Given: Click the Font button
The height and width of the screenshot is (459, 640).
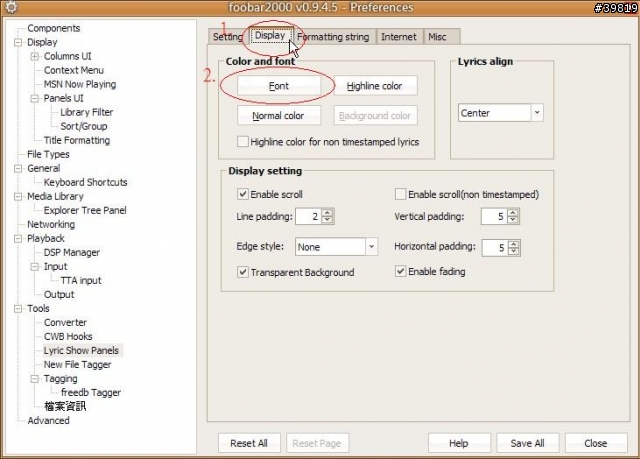Looking at the screenshot, I should [279, 86].
